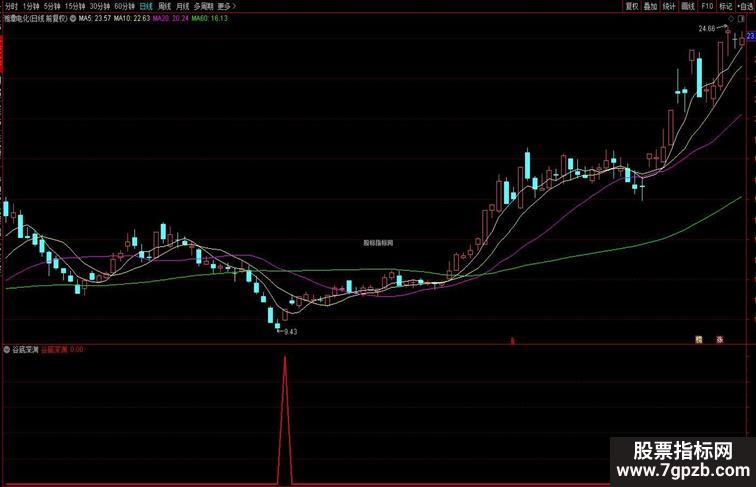Open the 统计 statistics button

click(x=669, y=6)
